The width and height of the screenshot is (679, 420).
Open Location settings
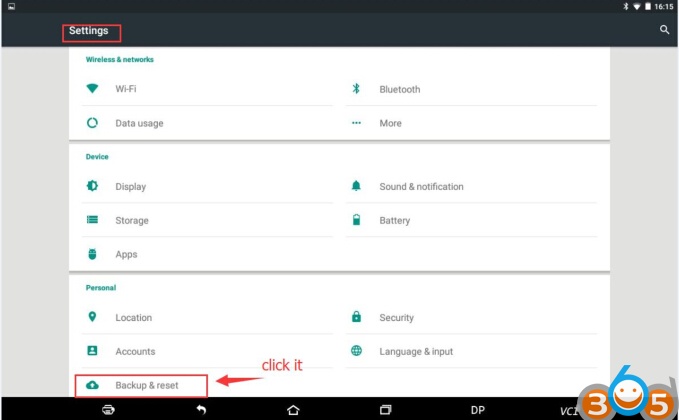(x=207, y=317)
